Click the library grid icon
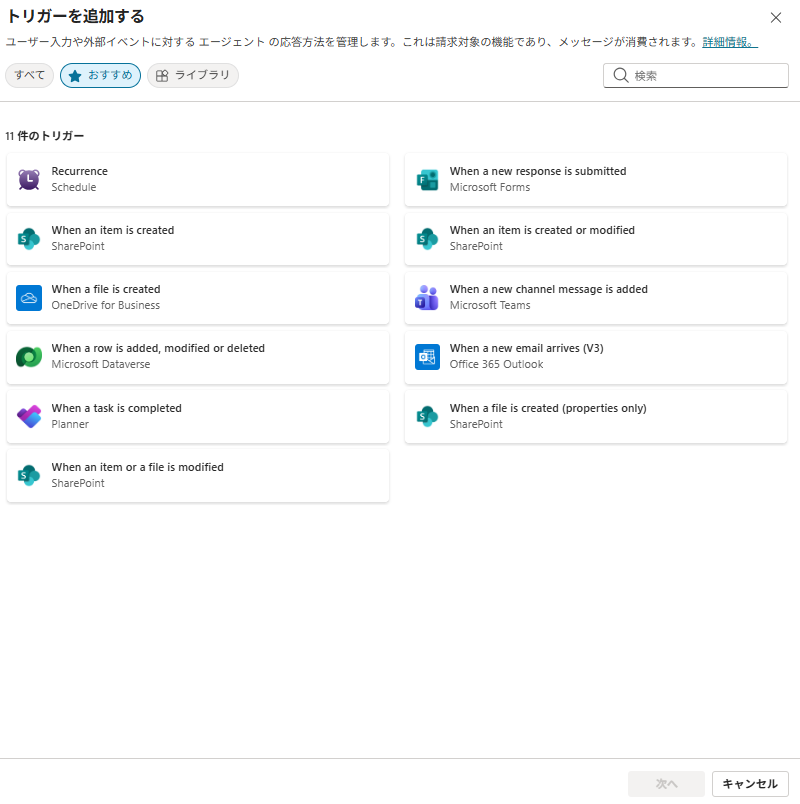The image size is (800, 804). click(x=162, y=76)
